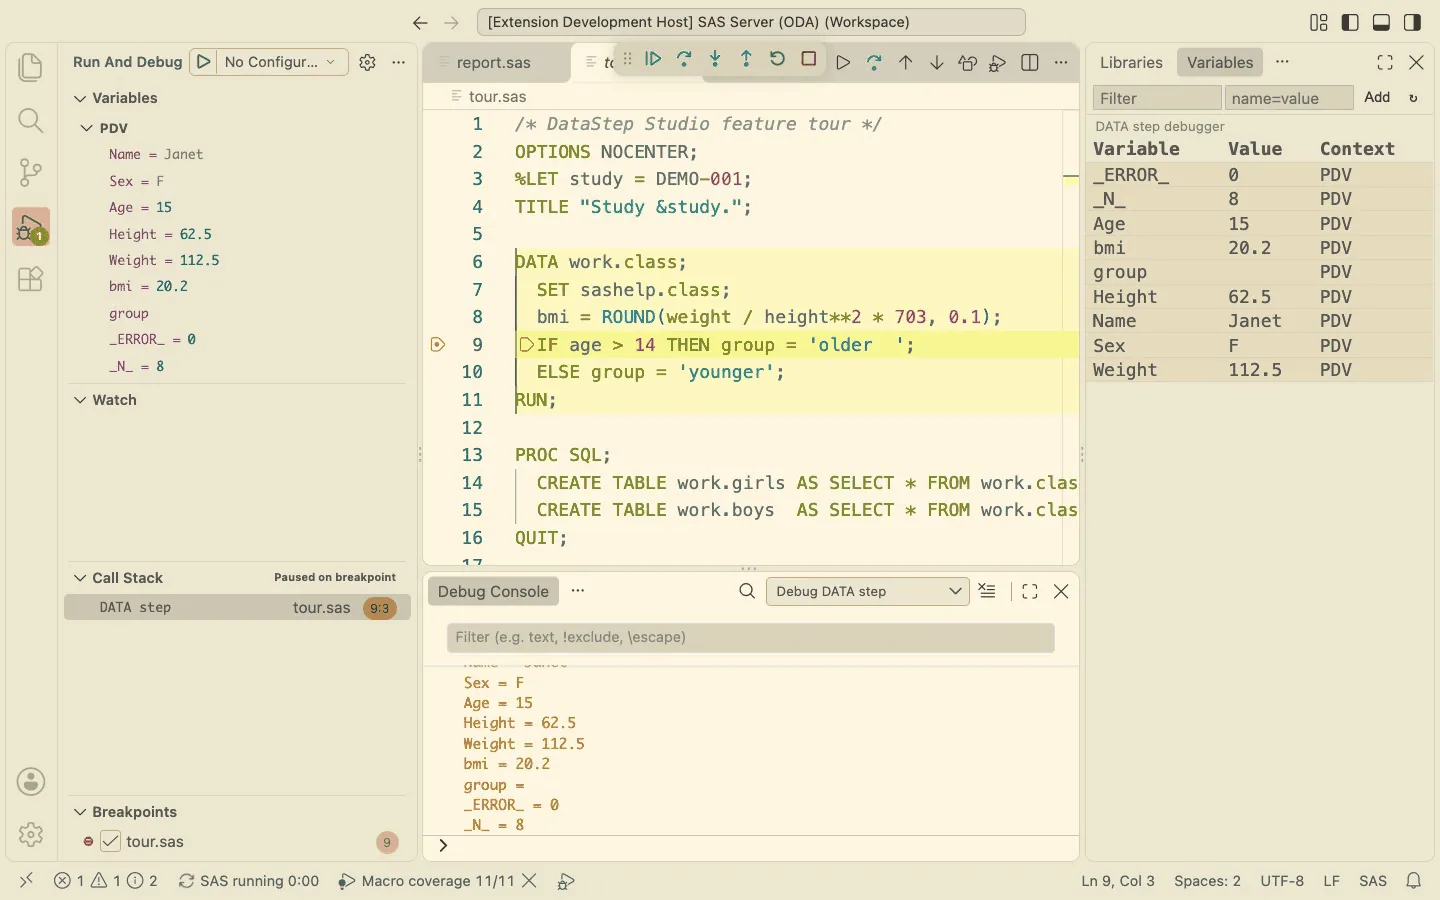Focus the name=value input field
This screenshot has height=900, width=1440.
1289,98
